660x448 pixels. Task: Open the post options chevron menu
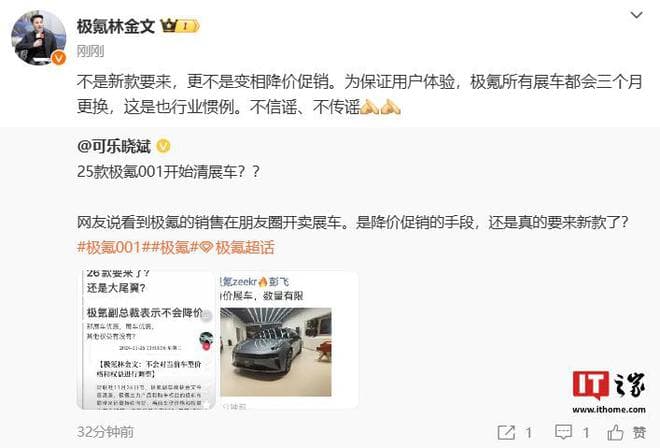point(636,16)
